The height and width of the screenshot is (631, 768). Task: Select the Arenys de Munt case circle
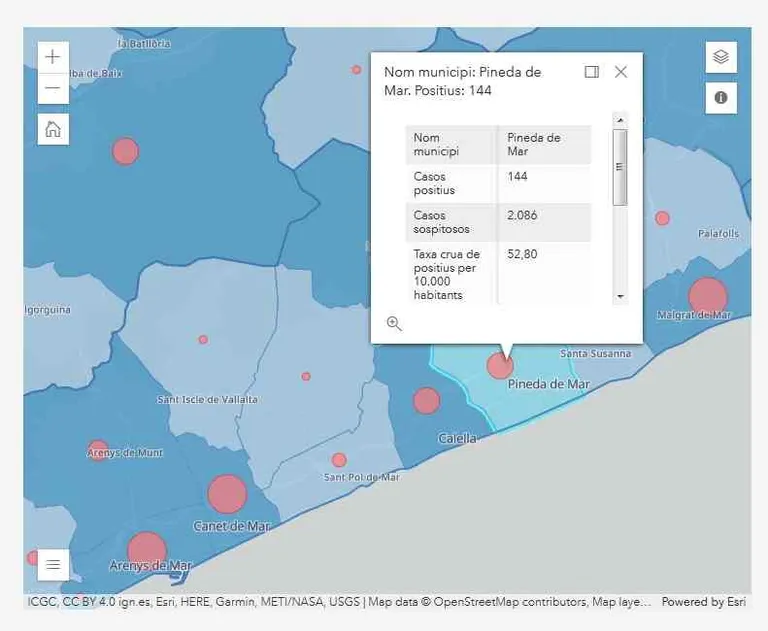(98, 450)
